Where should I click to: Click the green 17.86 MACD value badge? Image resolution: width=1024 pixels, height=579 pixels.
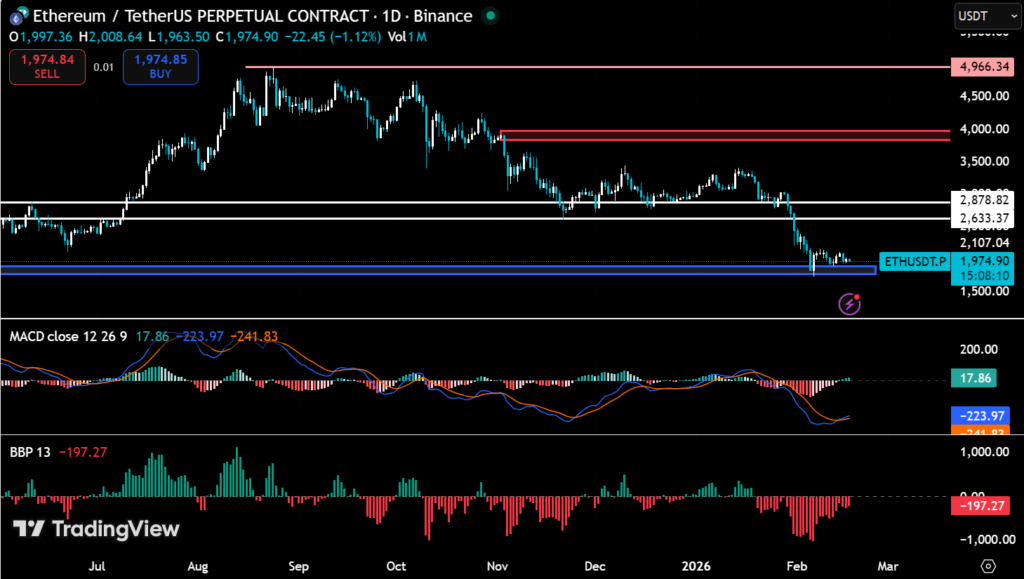975,378
